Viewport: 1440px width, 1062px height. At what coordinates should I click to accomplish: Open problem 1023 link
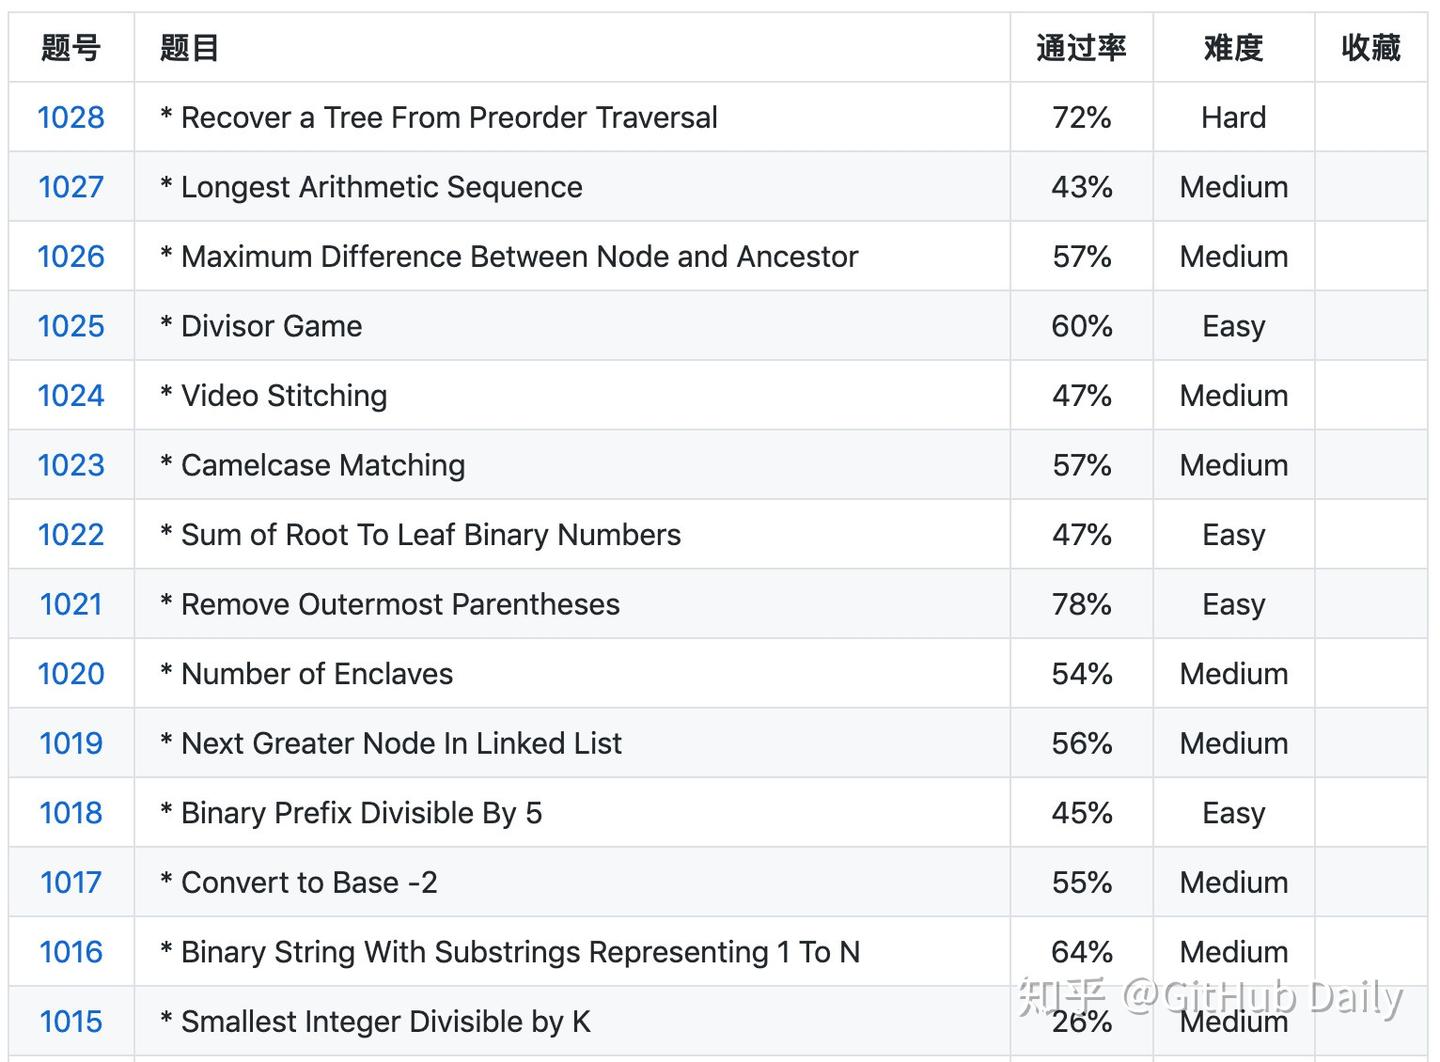pyautogui.click(x=70, y=465)
